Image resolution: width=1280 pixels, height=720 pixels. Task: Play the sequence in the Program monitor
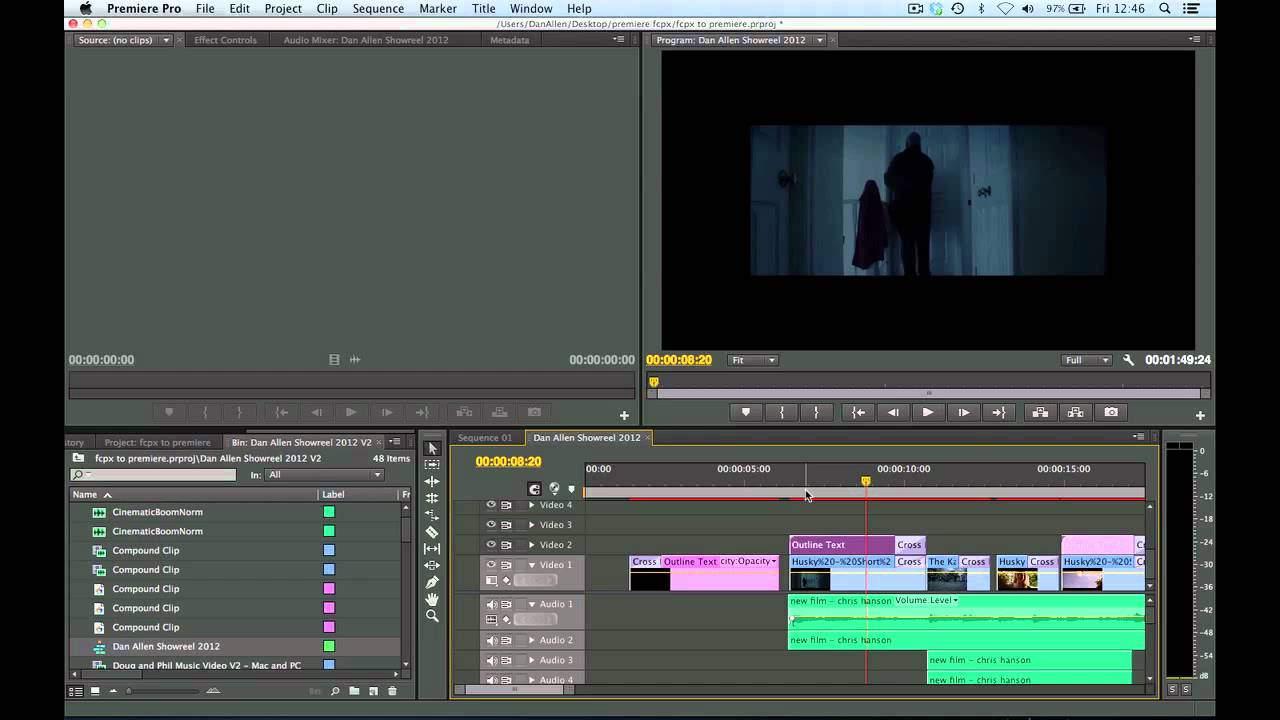pos(928,412)
